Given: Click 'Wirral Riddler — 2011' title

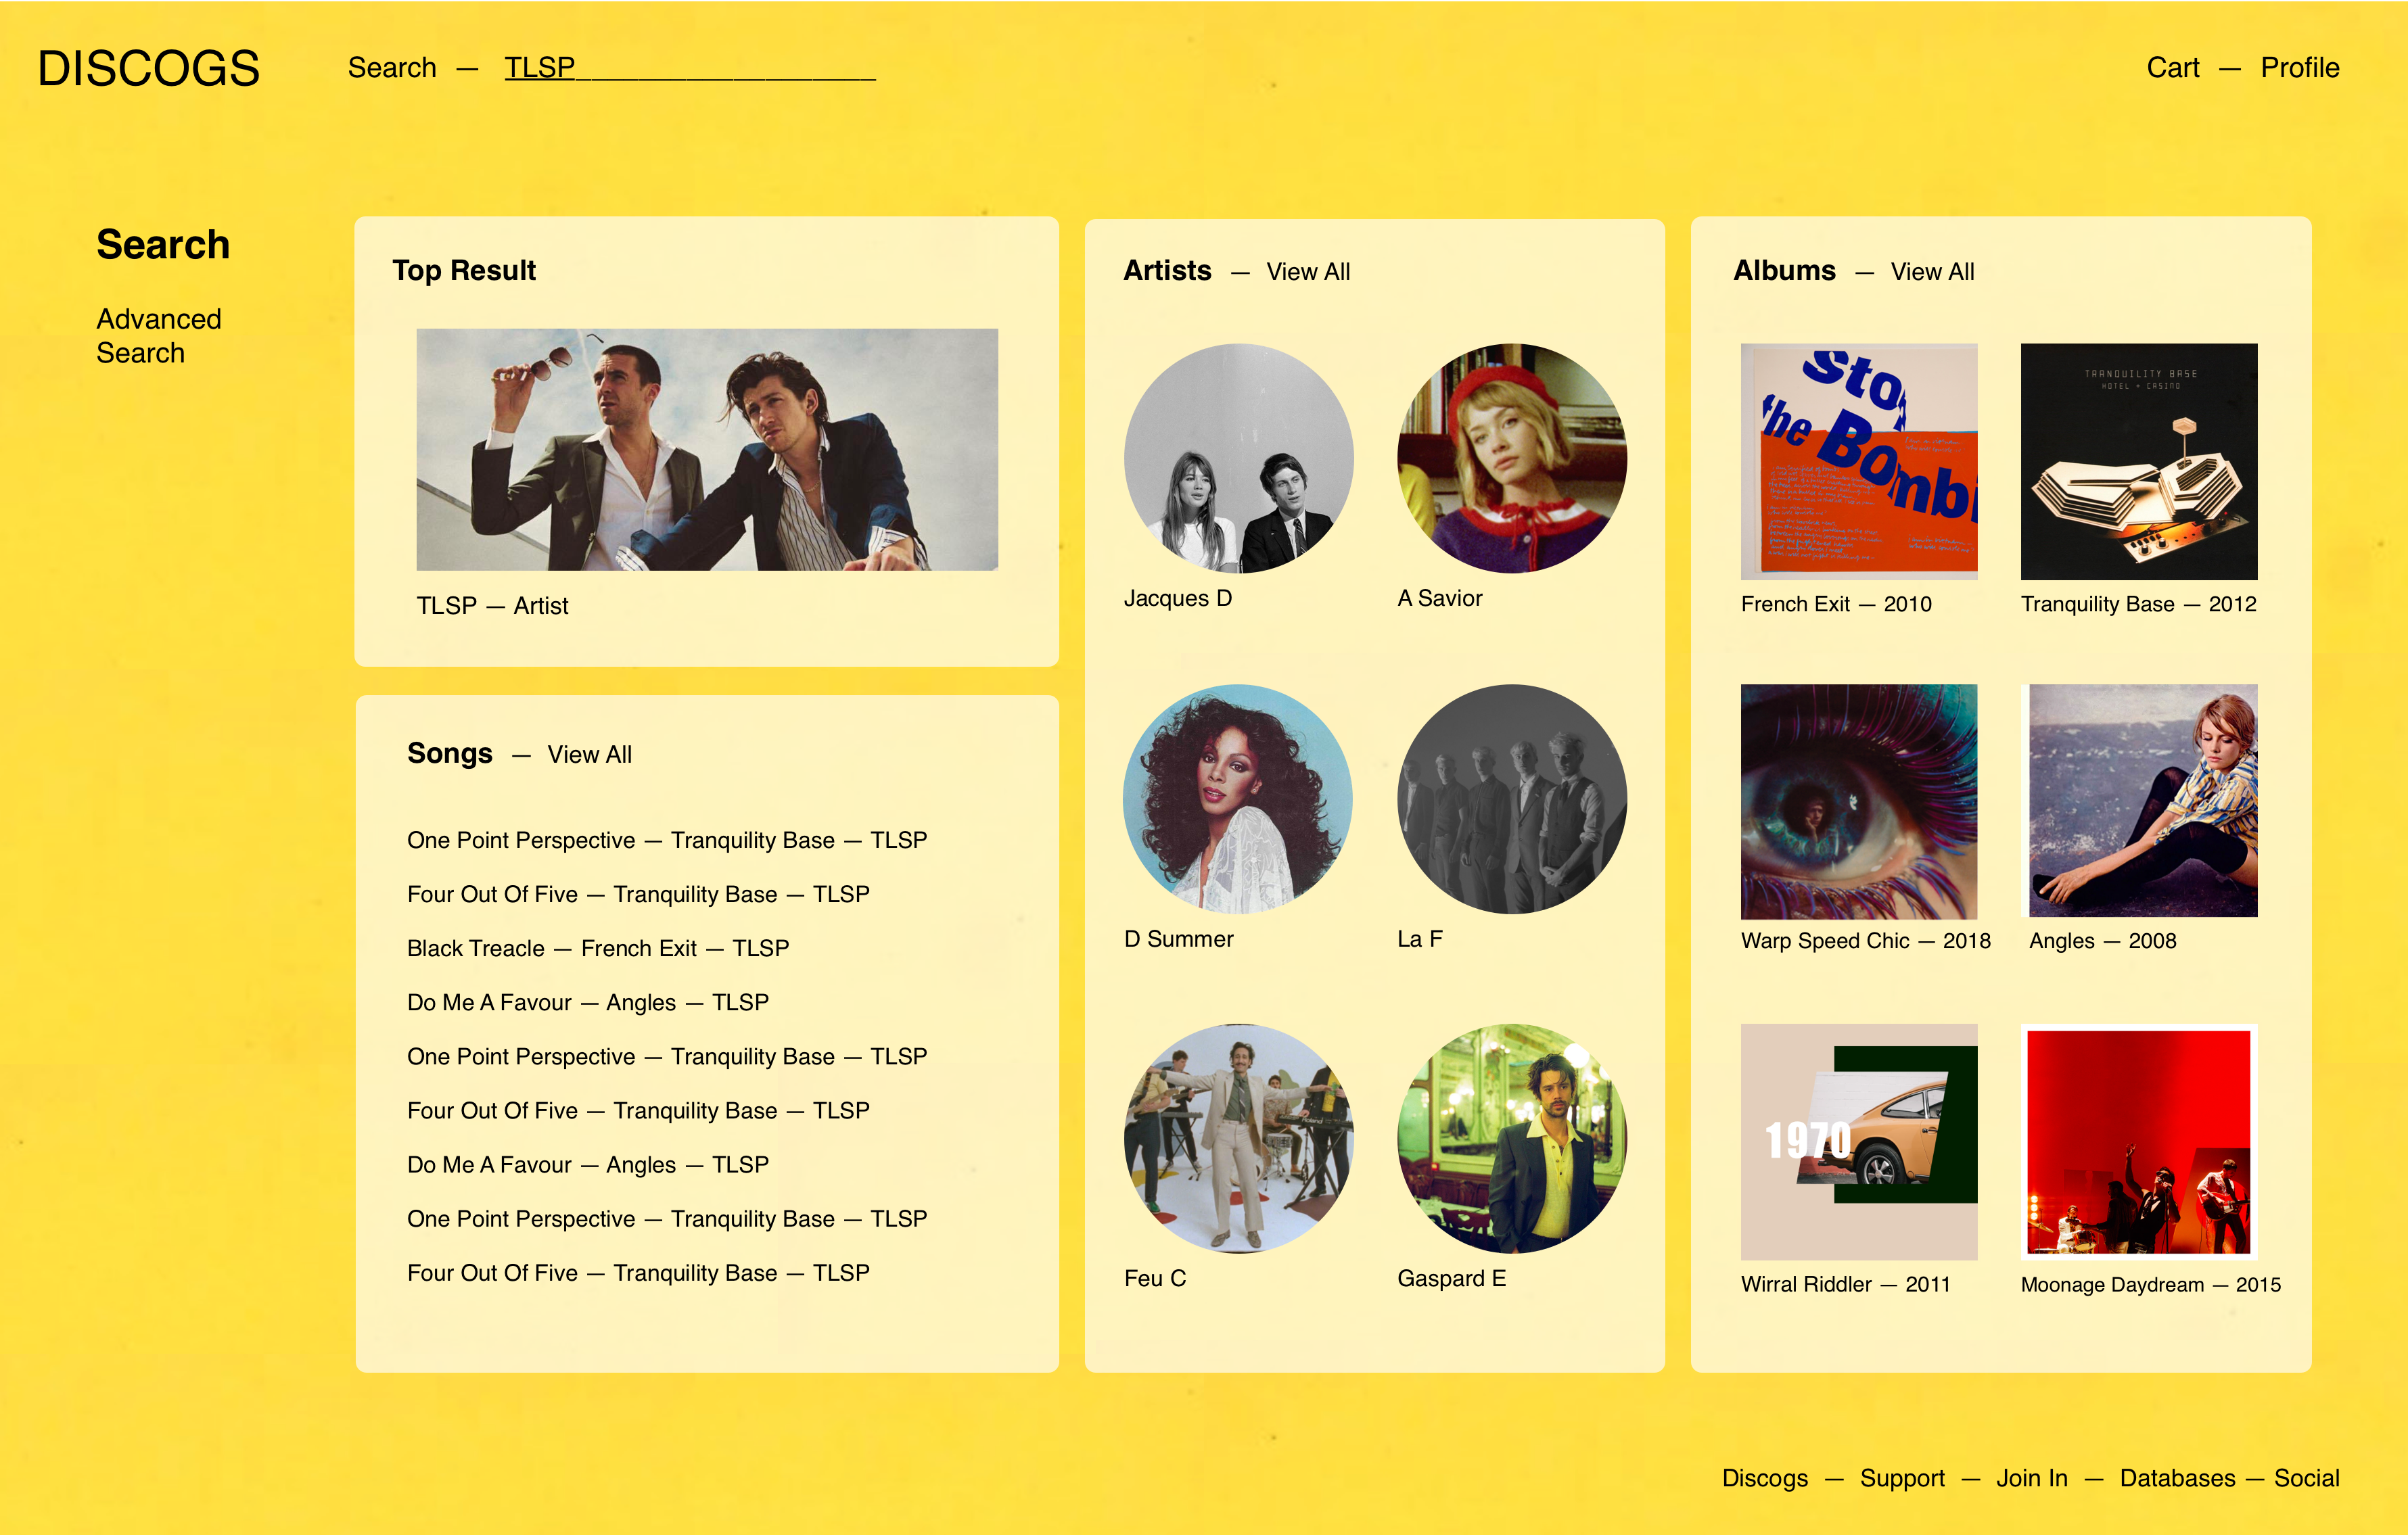Looking at the screenshot, I should point(1845,1284).
